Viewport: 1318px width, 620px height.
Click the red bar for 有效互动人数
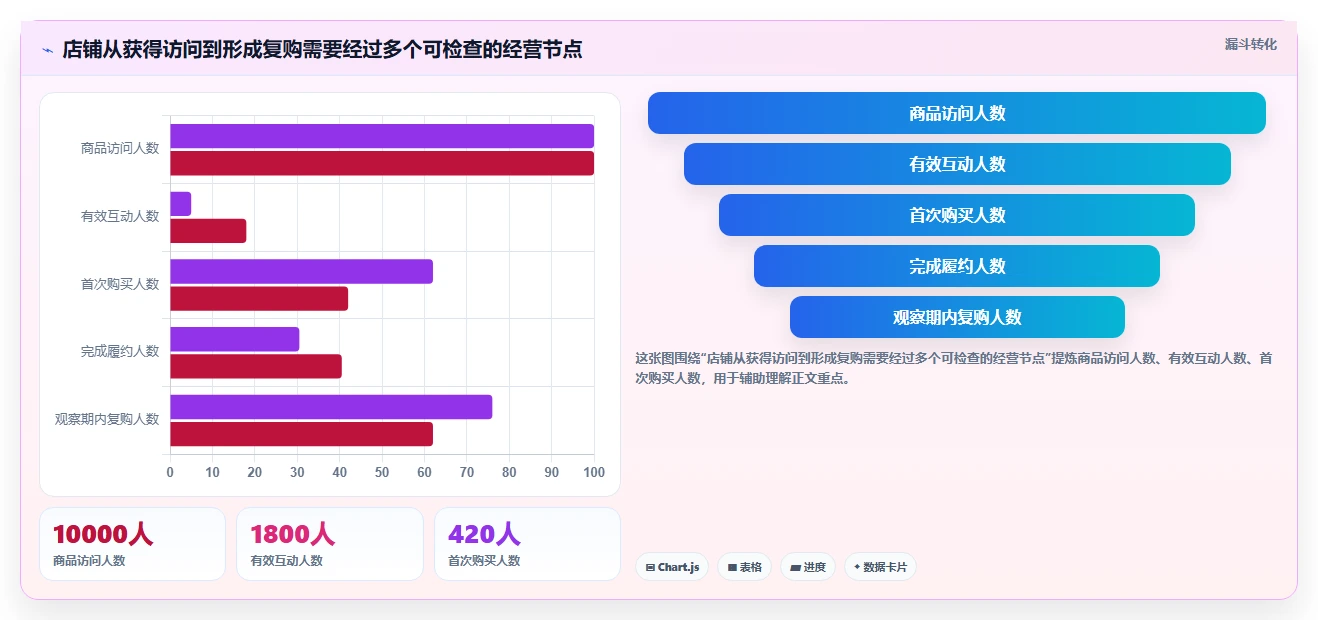208,231
